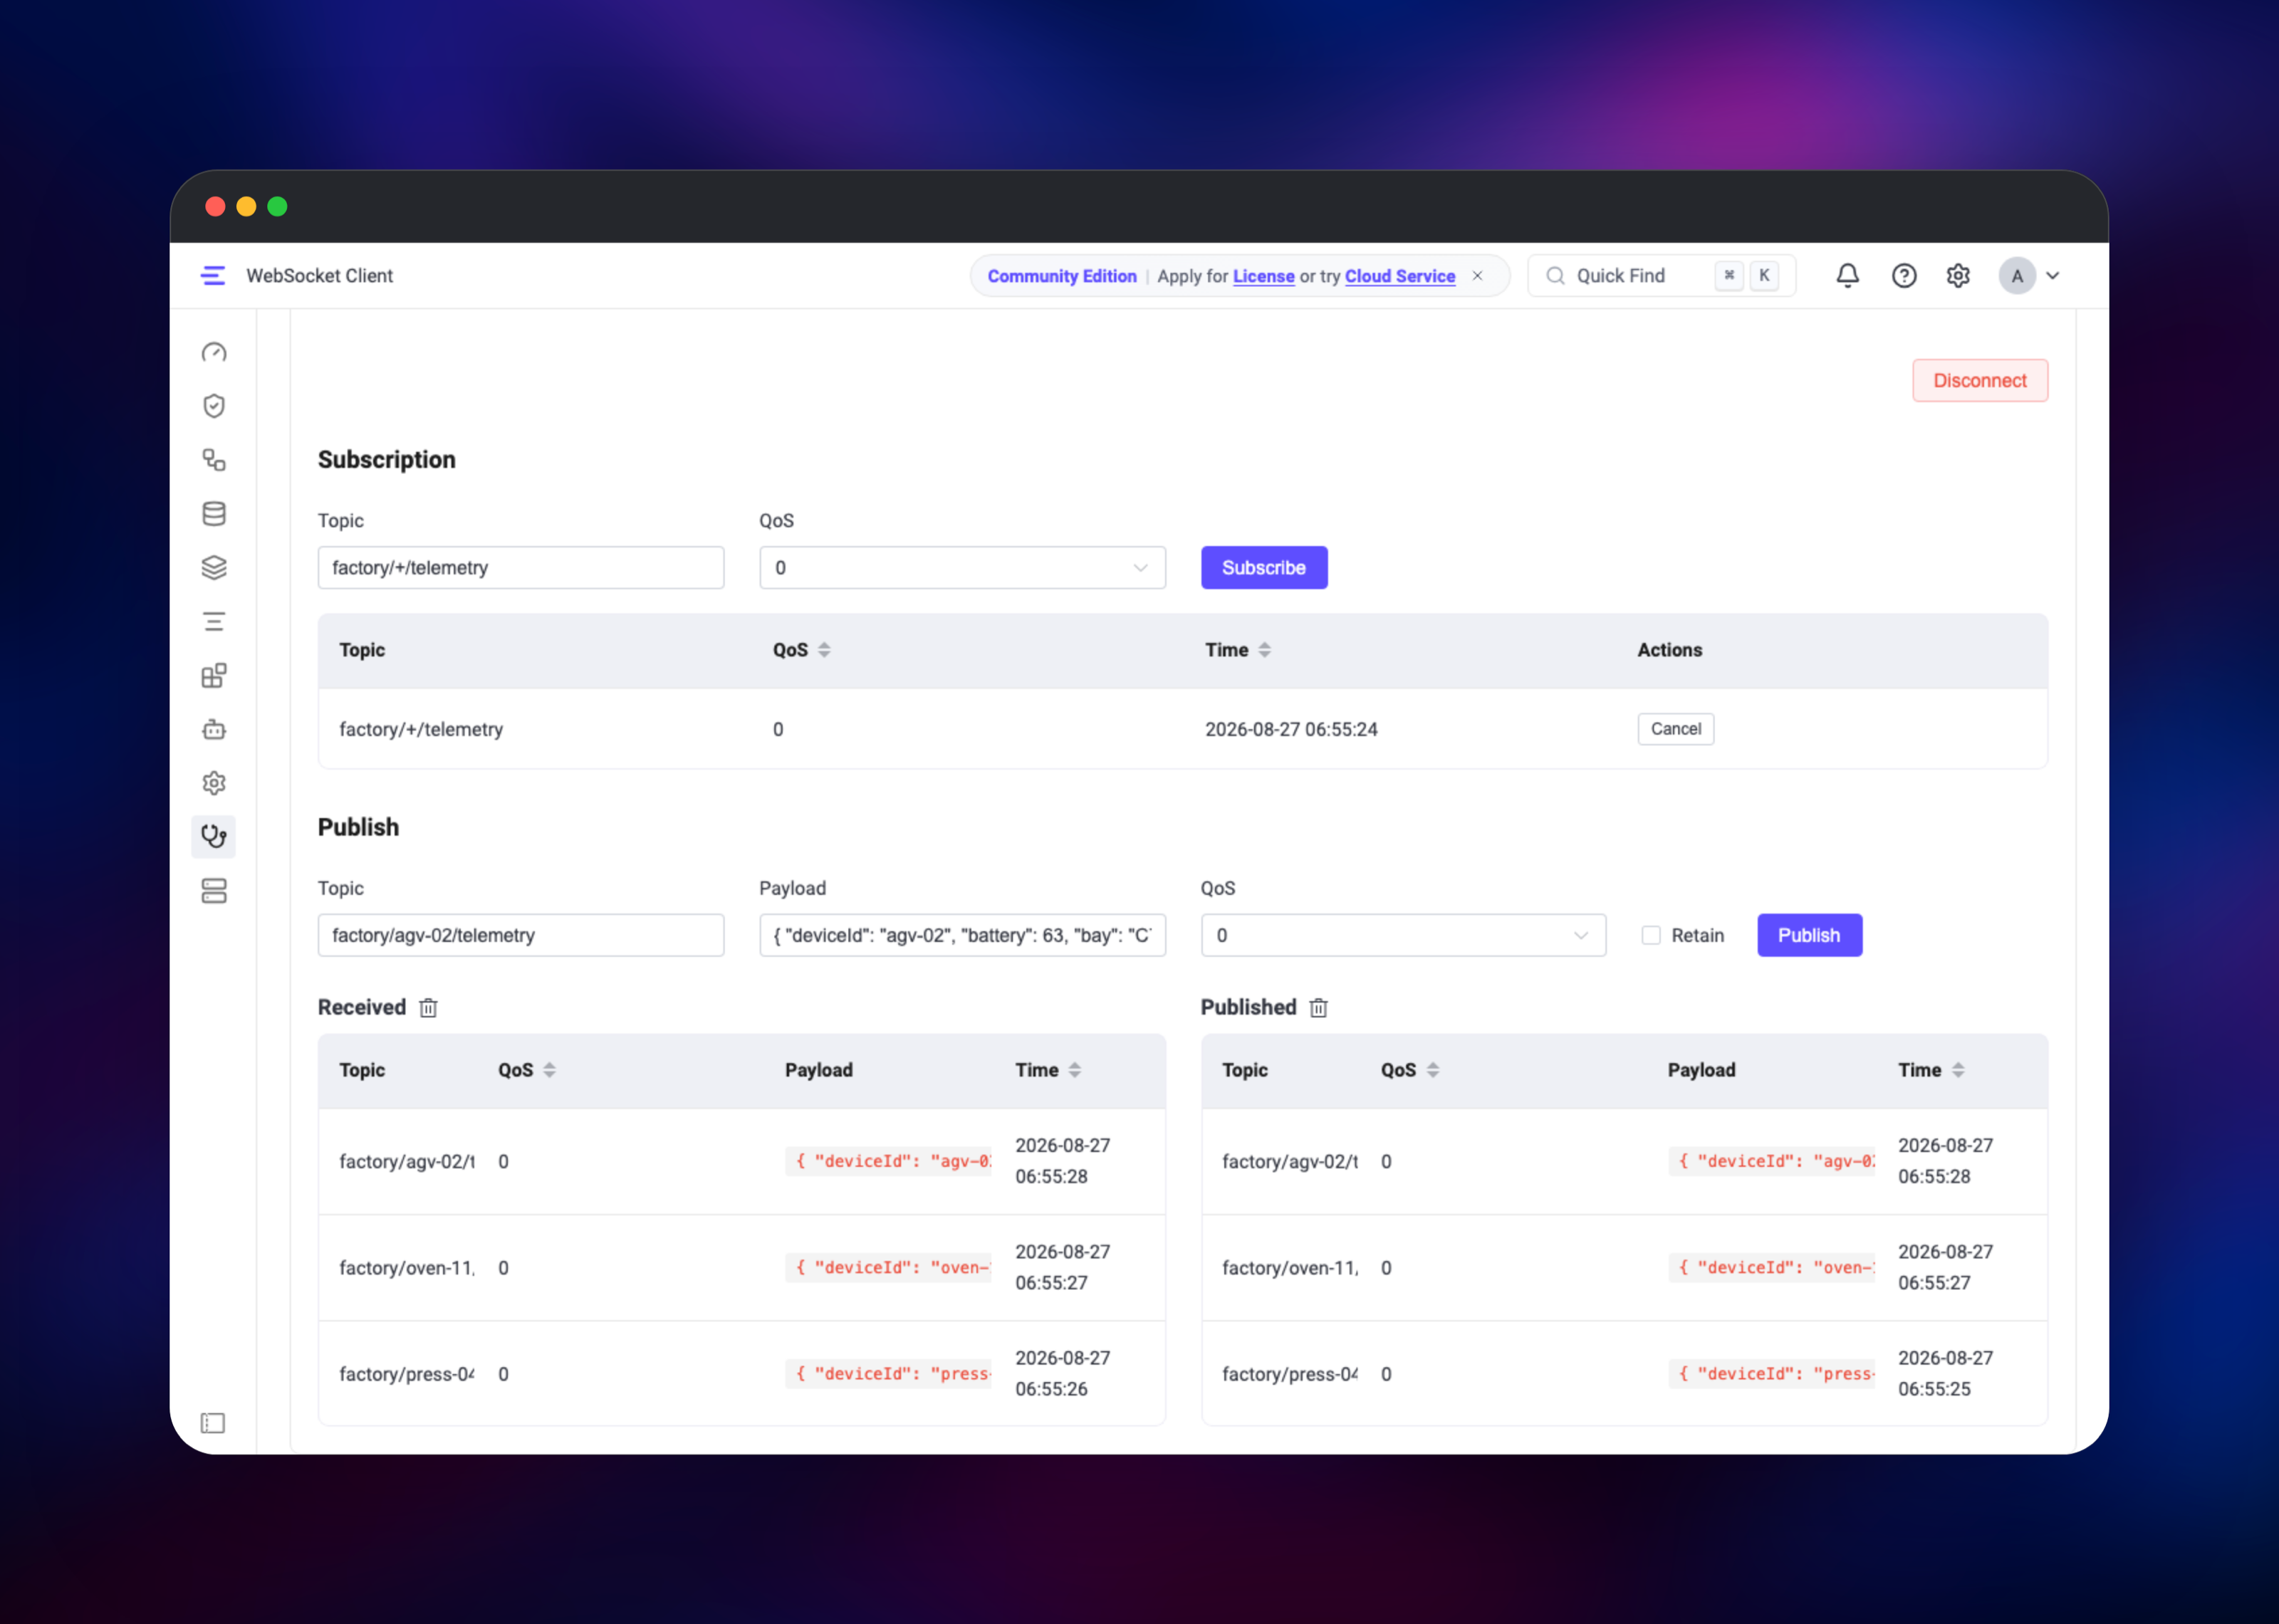Open the Access Control shield icon
The width and height of the screenshot is (2279, 1624).
214,406
